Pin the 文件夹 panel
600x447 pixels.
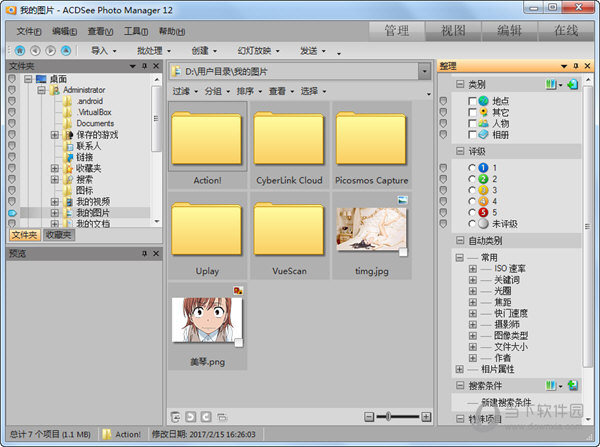(145, 66)
